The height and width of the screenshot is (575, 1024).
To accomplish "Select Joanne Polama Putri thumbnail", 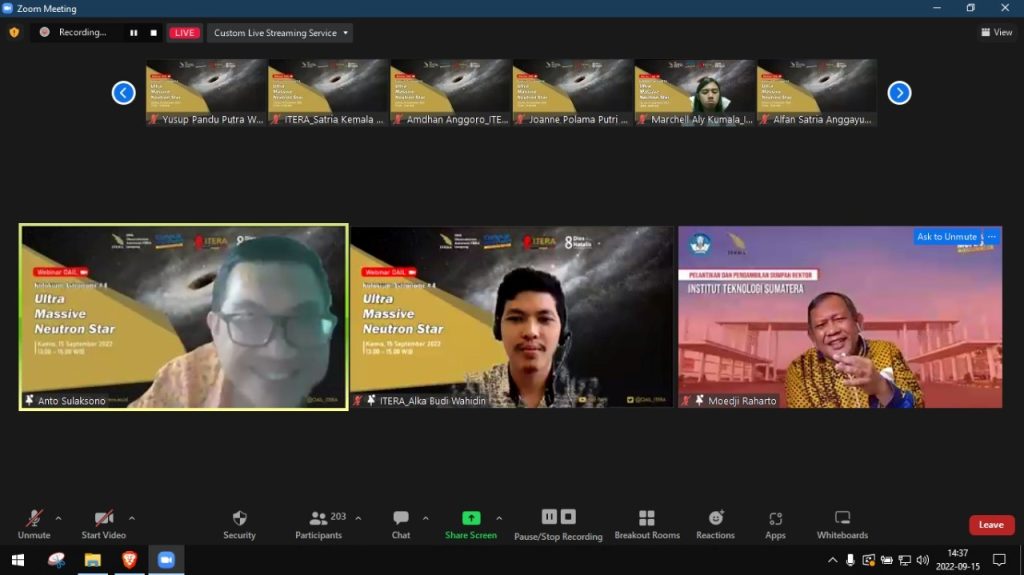I will pos(573,92).
